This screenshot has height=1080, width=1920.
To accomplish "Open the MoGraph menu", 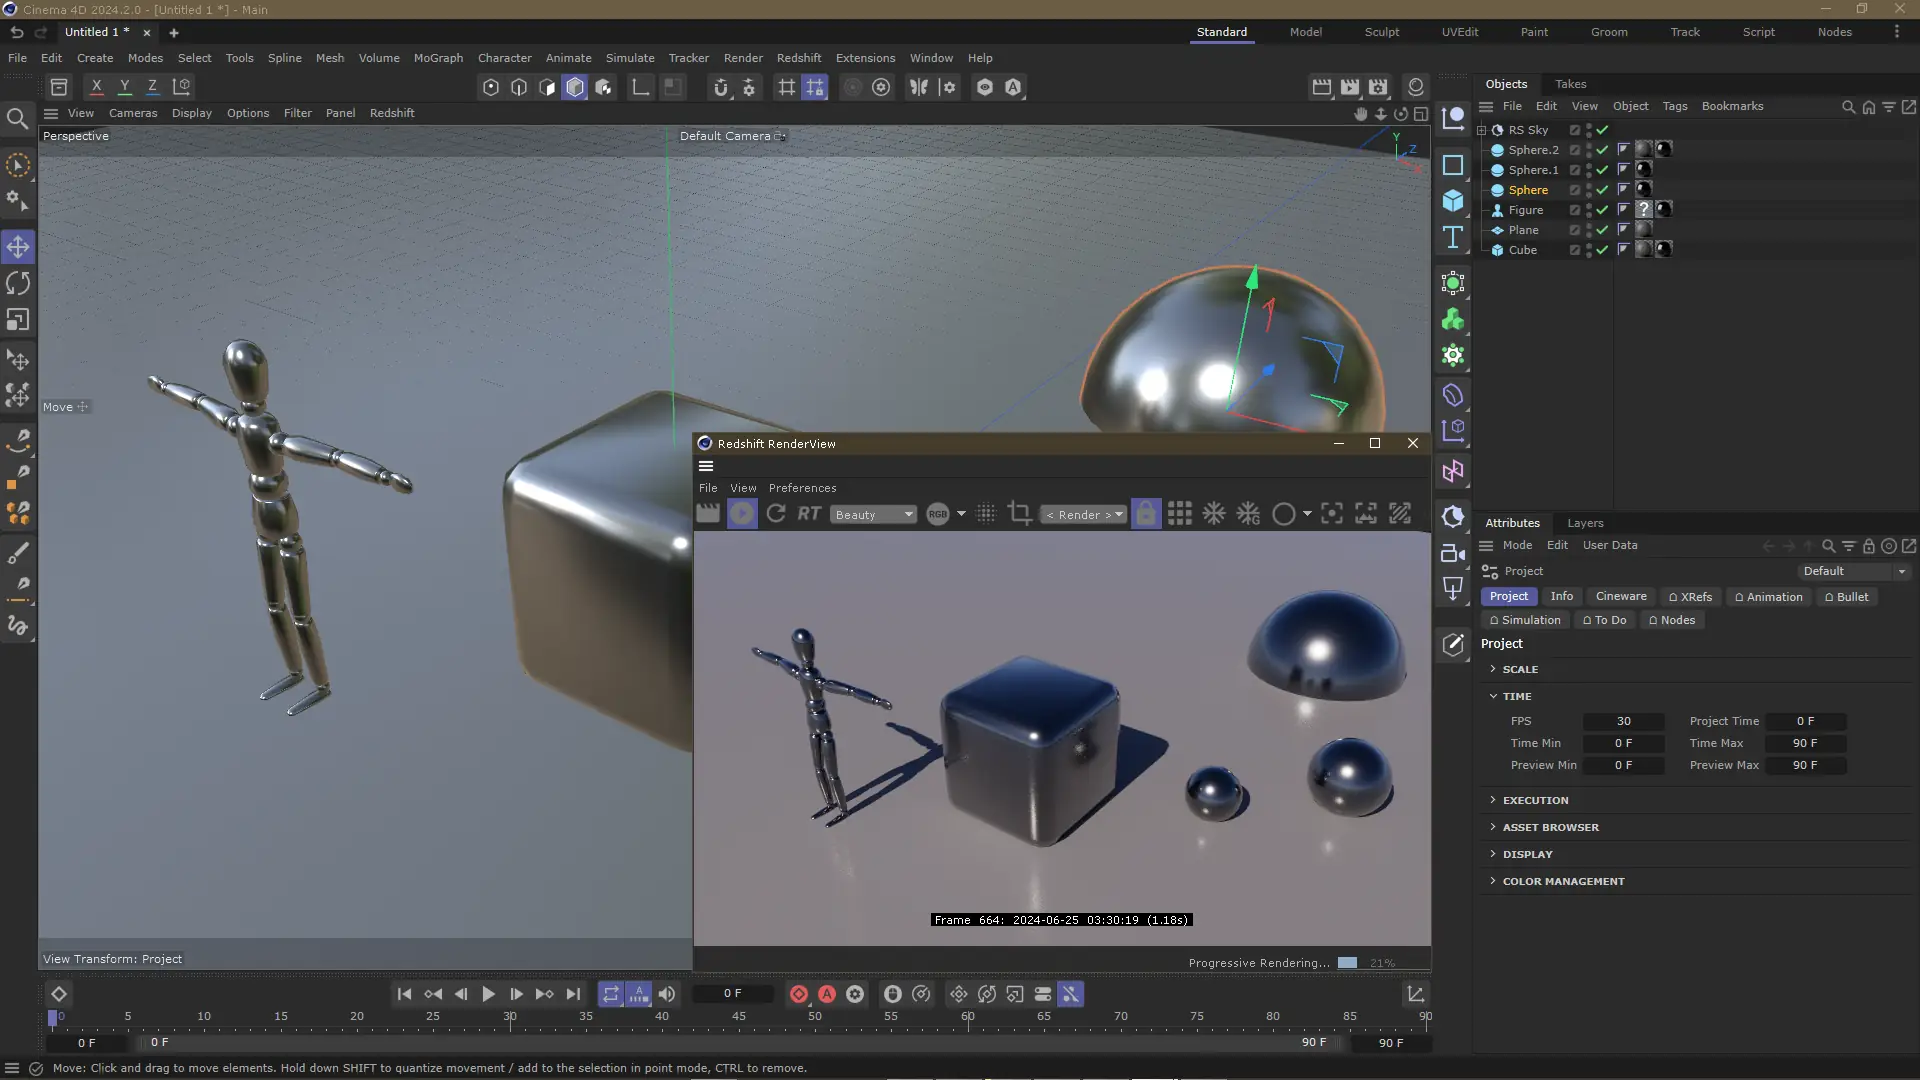I will pos(438,58).
